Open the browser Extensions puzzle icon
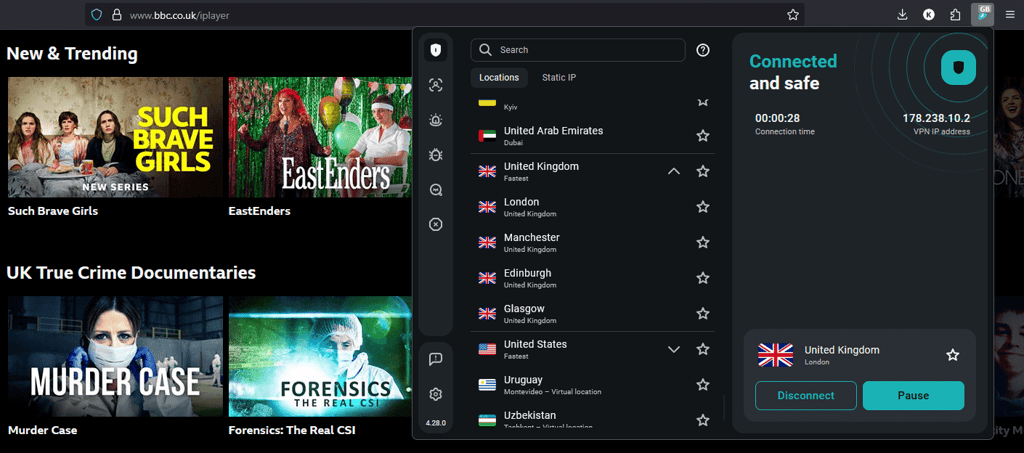This screenshot has height=453, width=1024. (955, 14)
